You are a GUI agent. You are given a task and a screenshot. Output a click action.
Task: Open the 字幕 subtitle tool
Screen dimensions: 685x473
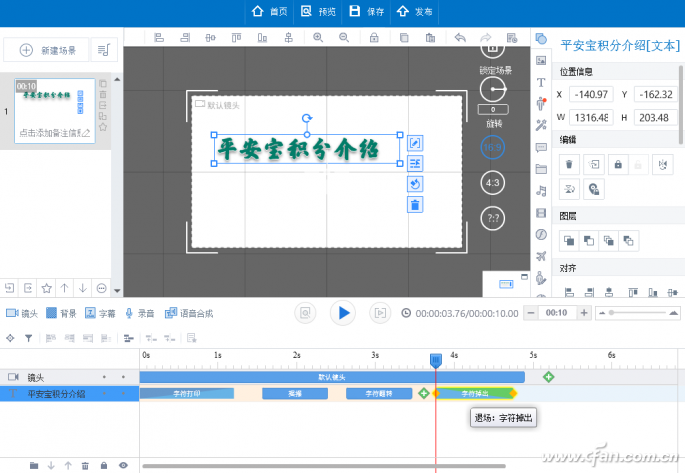tap(99, 313)
